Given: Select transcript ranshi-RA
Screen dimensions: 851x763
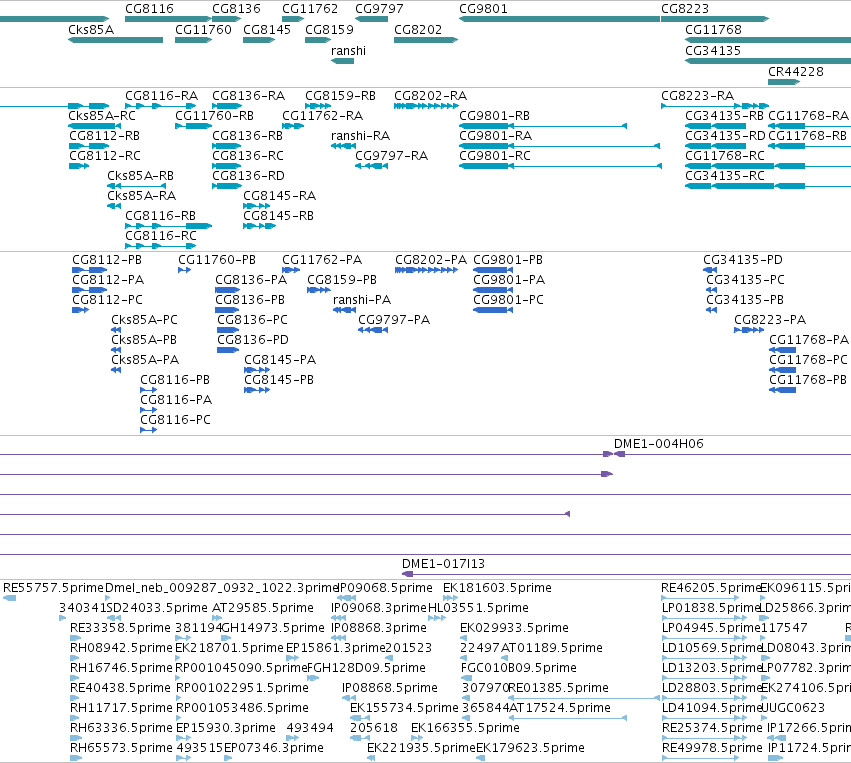Looking at the screenshot, I should (343, 146).
